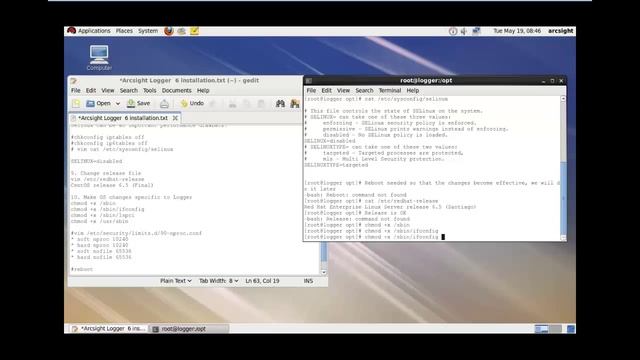Click the Computer desktop icon
640x360 pixels.
(99, 58)
